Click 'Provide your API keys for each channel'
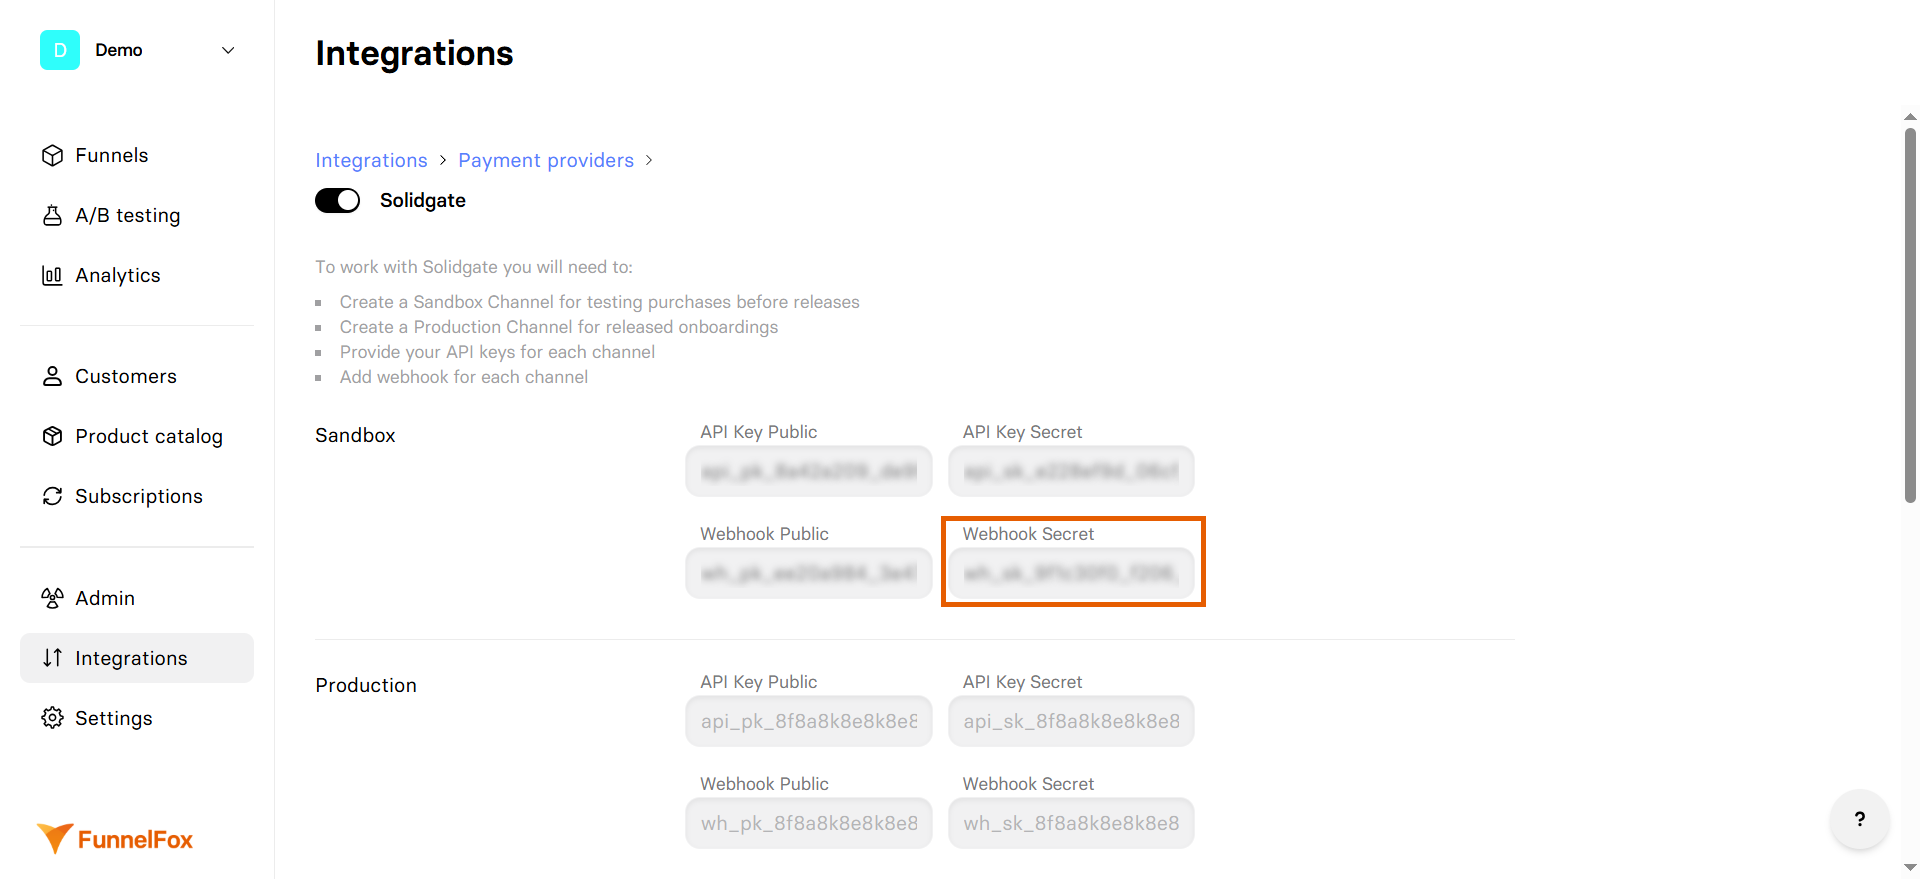 [497, 352]
